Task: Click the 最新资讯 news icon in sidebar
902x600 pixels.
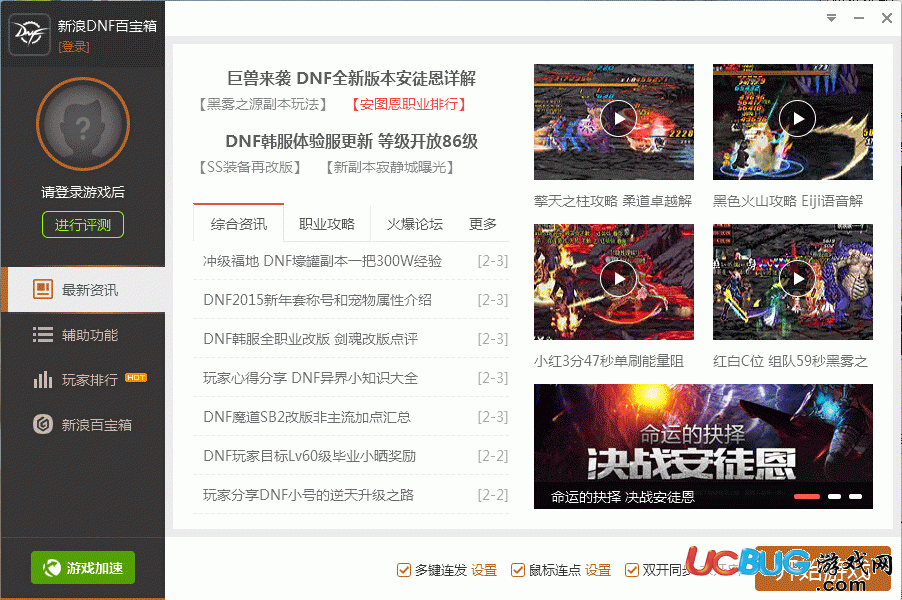Action: 43,289
